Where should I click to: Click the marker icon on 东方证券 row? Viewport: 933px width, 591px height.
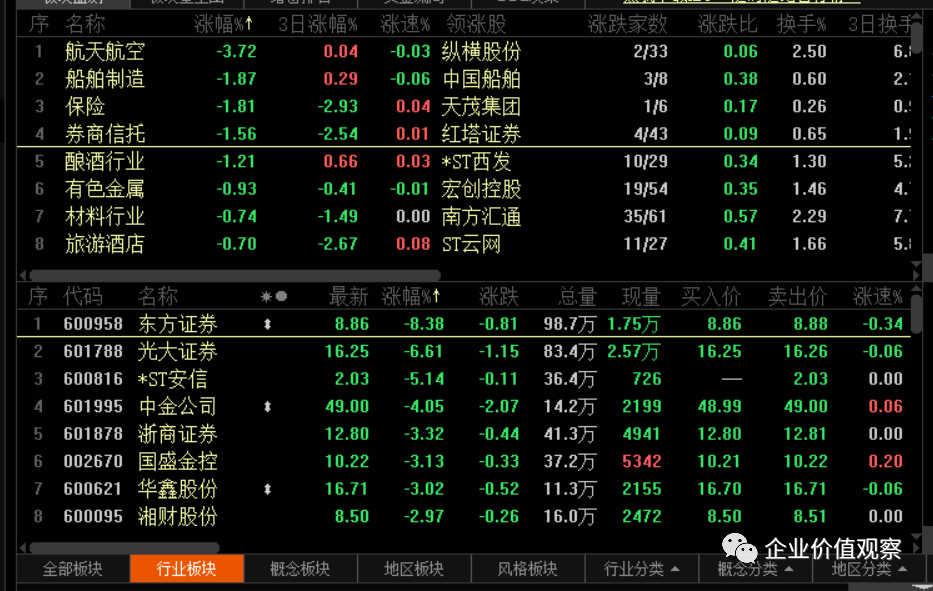coord(268,324)
